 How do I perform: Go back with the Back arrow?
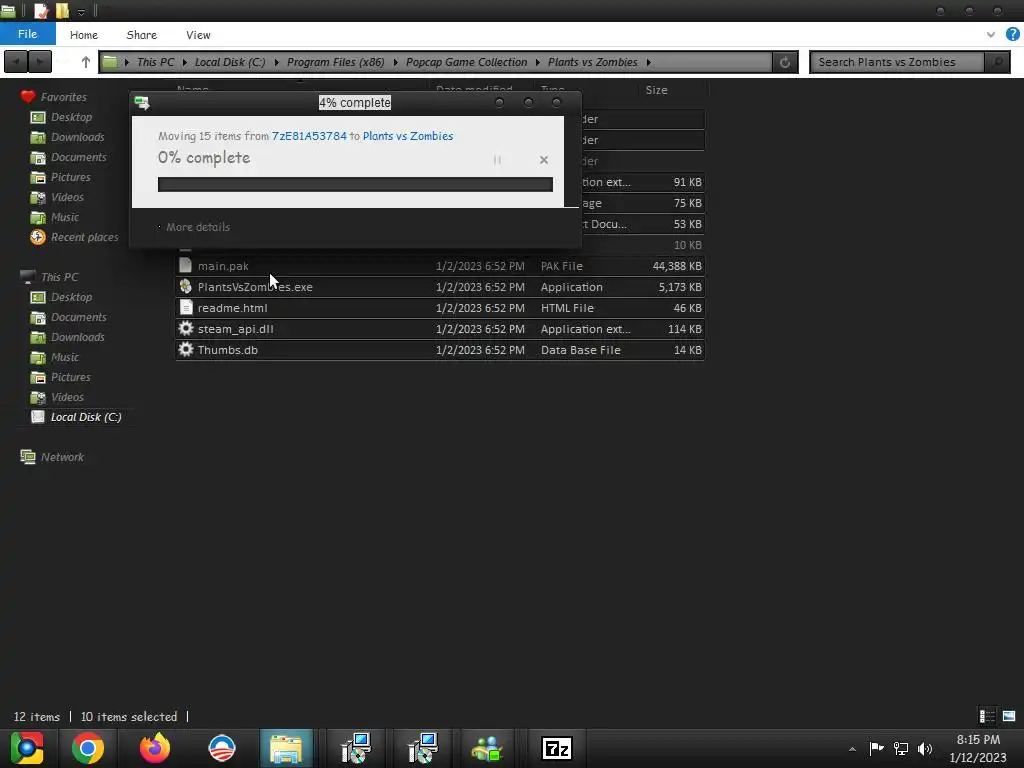[x=16, y=62]
